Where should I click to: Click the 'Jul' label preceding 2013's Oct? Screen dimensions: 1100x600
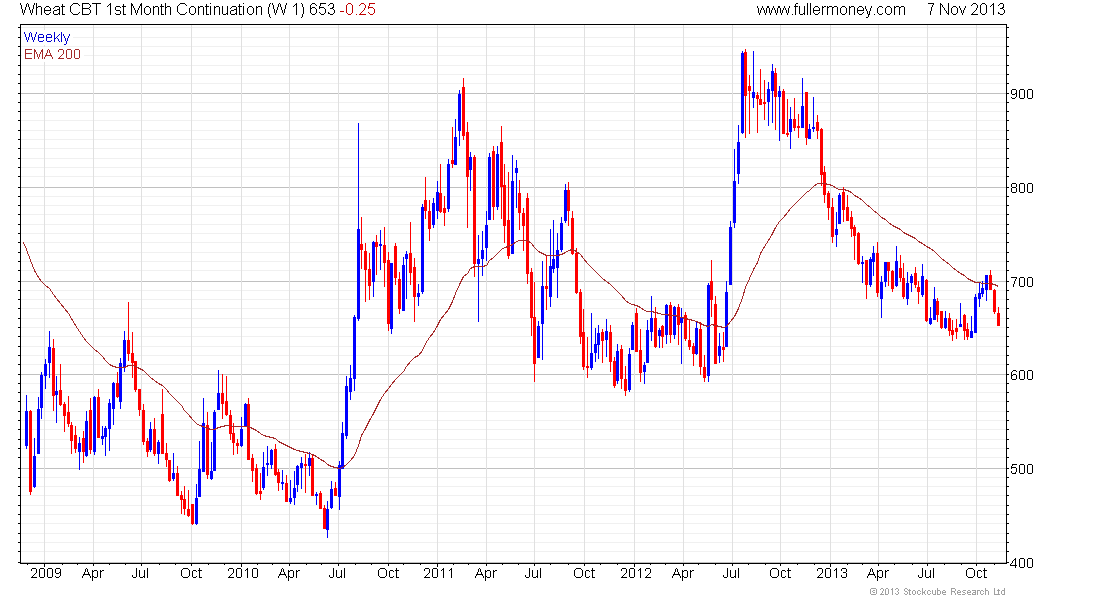click(927, 573)
